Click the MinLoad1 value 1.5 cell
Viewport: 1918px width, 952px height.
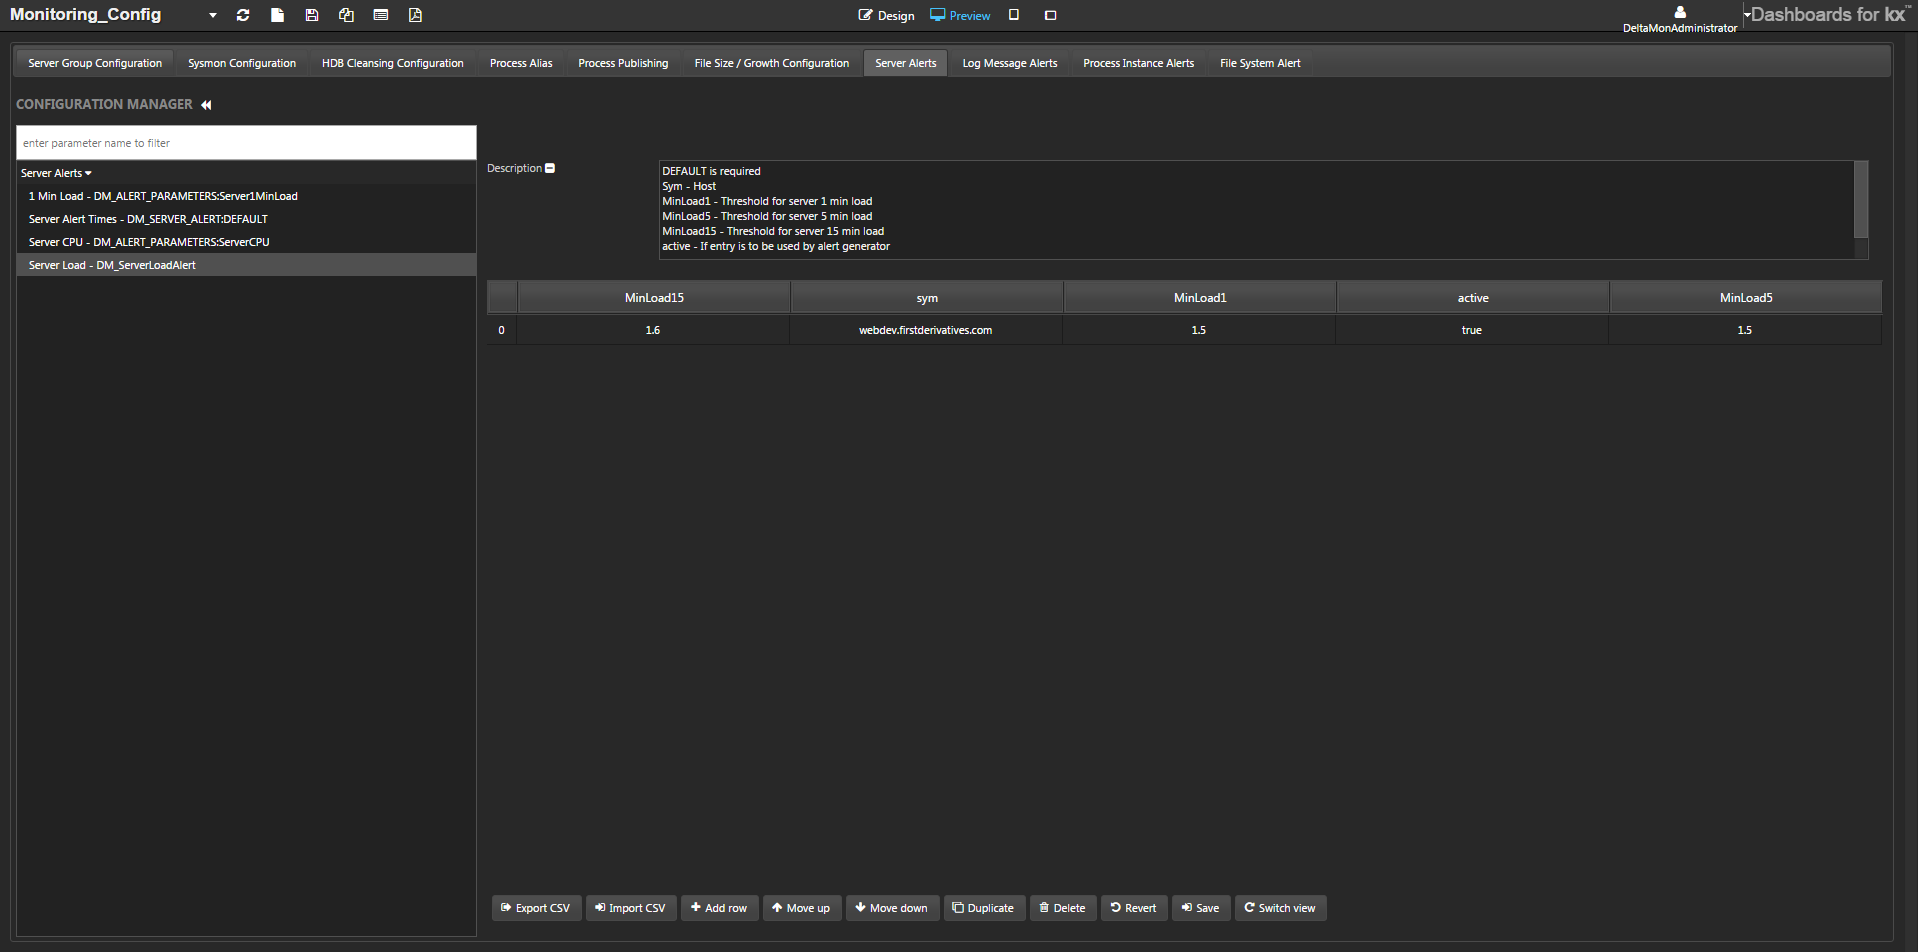pyautogui.click(x=1199, y=330)
